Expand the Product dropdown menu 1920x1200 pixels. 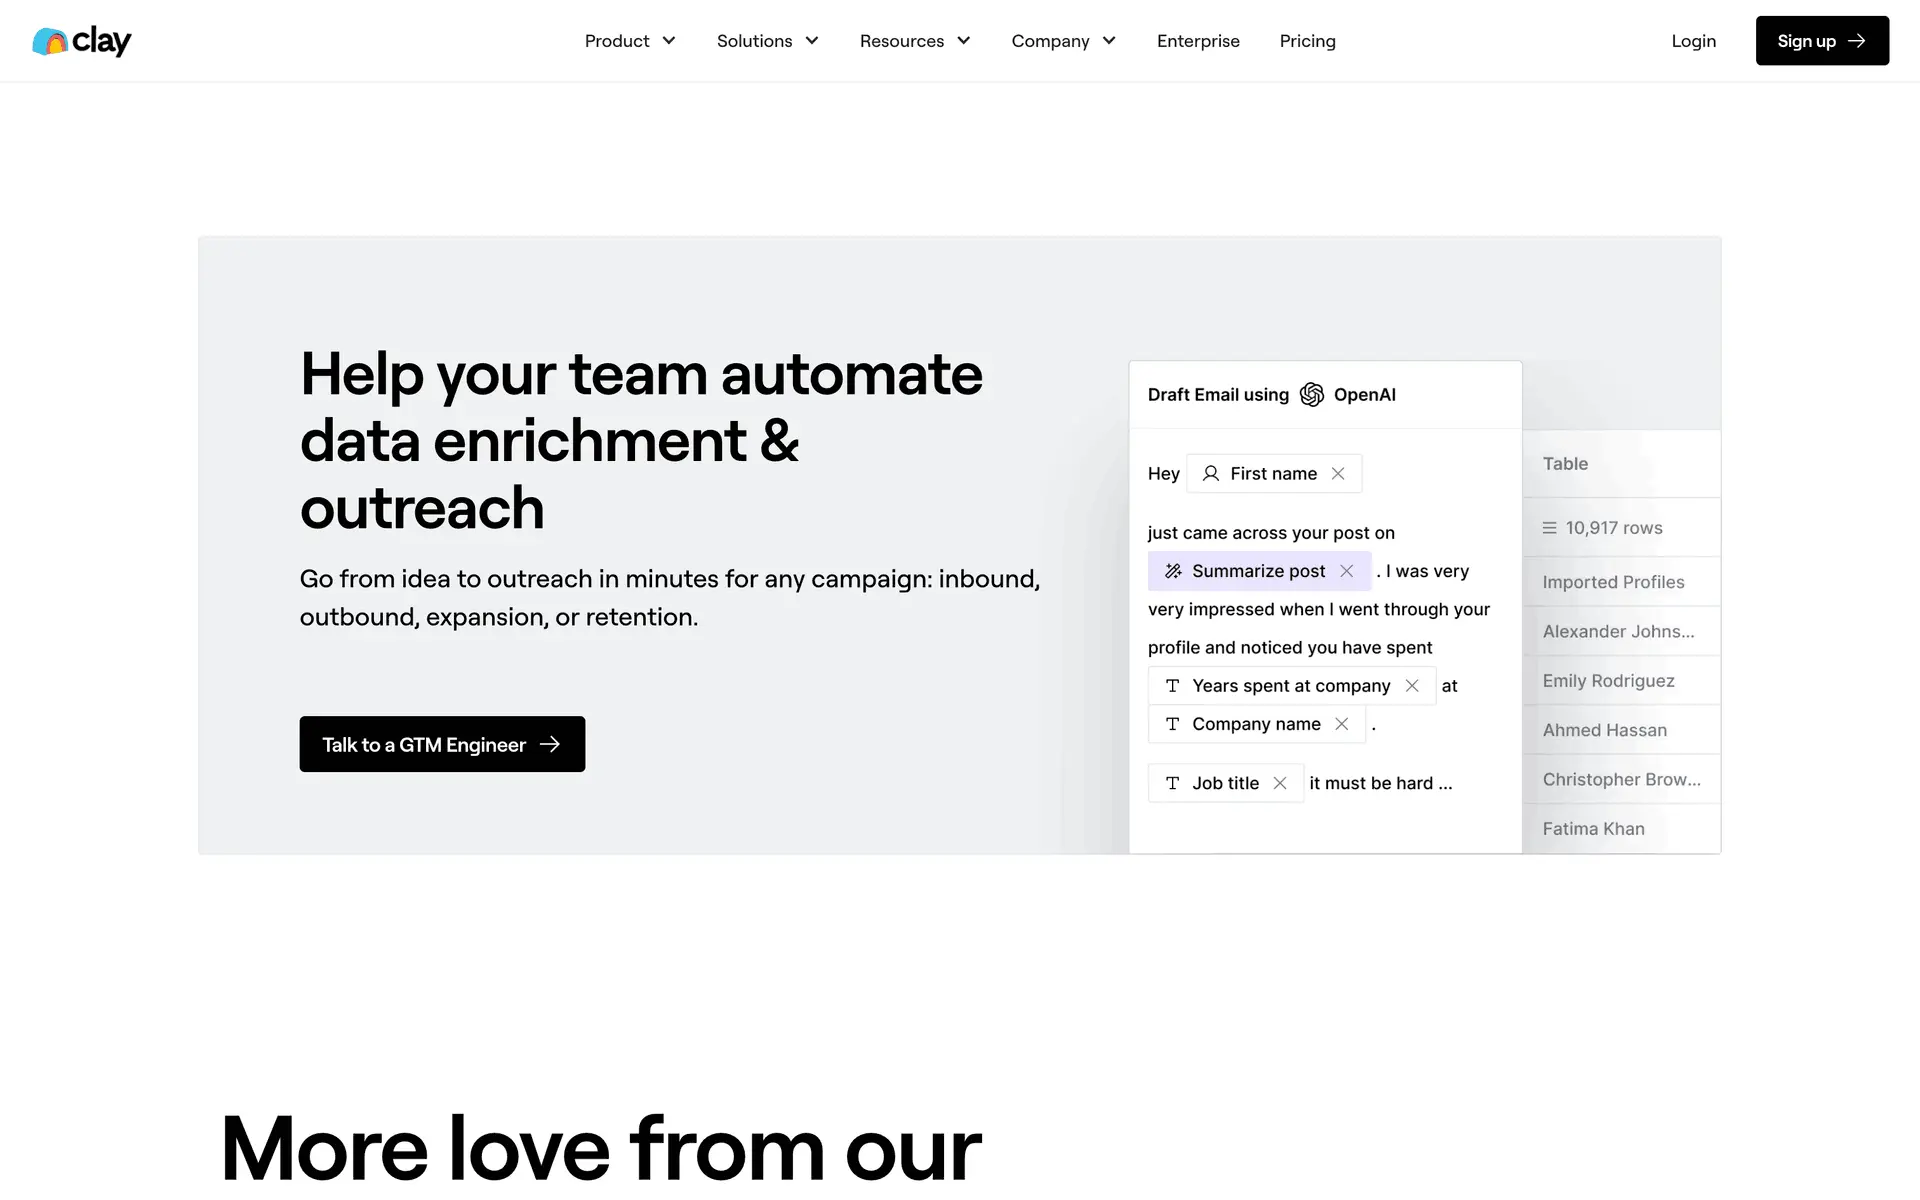click(x=630, y=41)
